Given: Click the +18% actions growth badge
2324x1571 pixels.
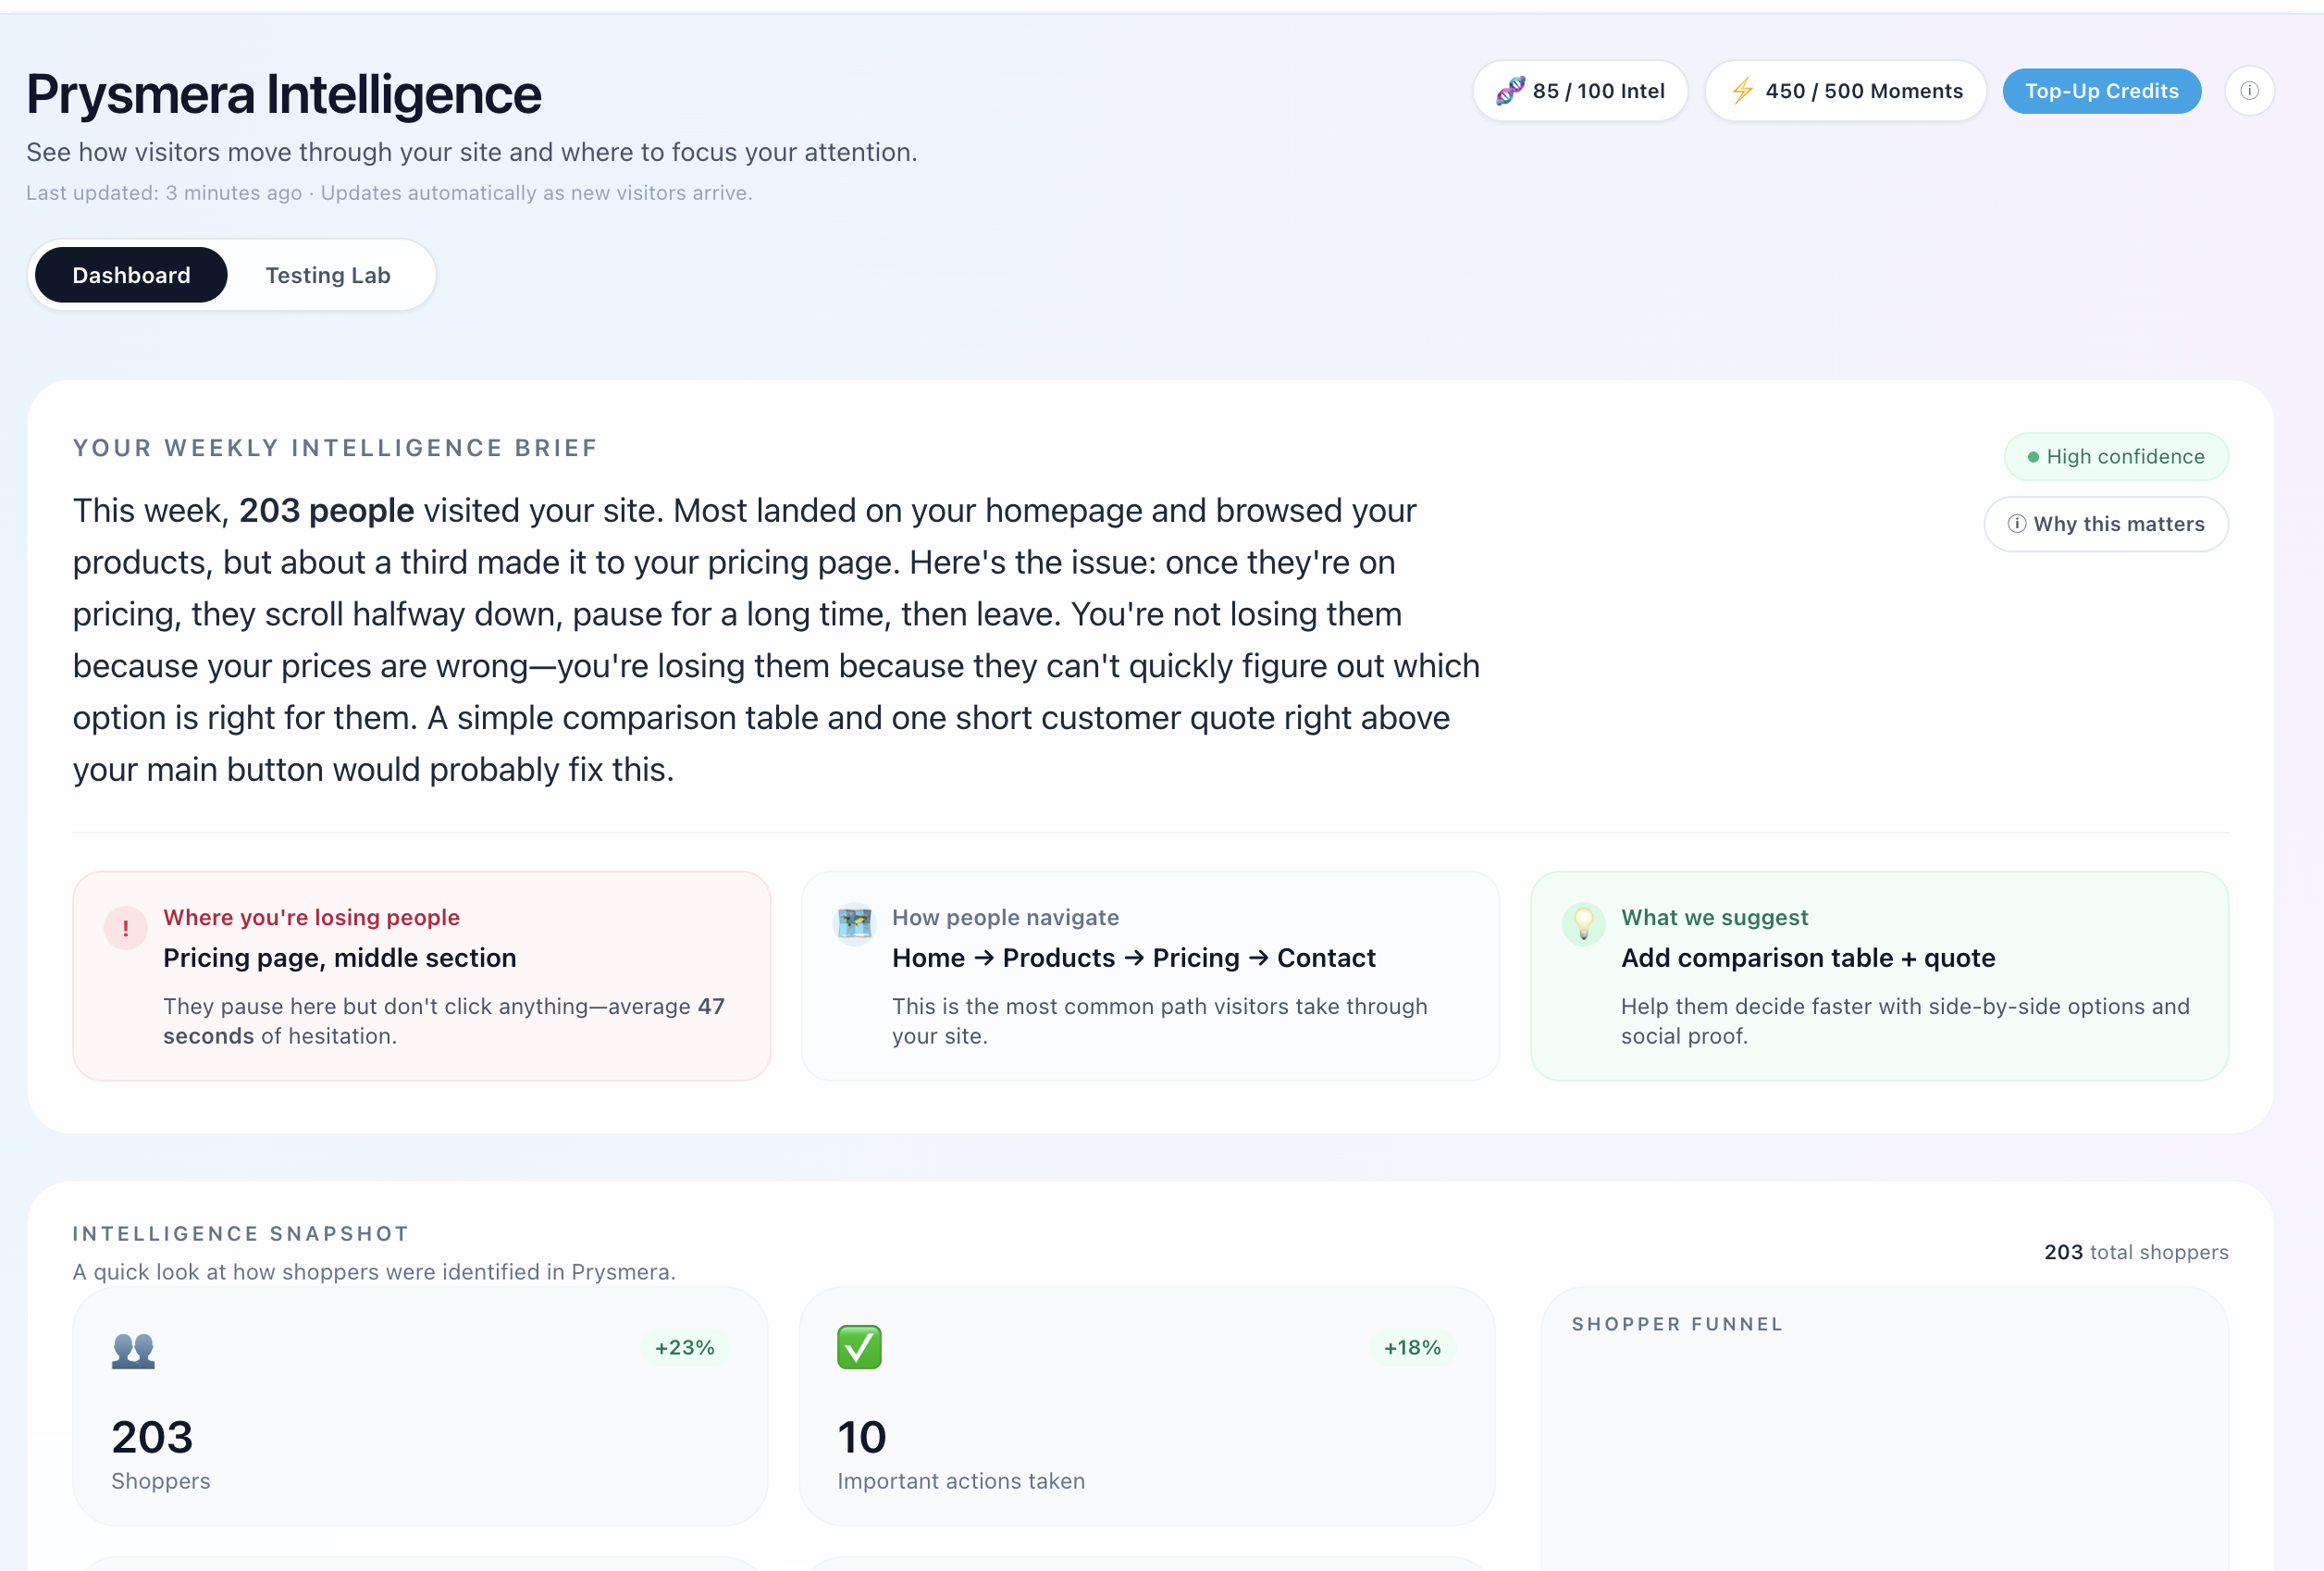Looking at the screenshot, I should pyautogui.click(x=1411, y=1347).
